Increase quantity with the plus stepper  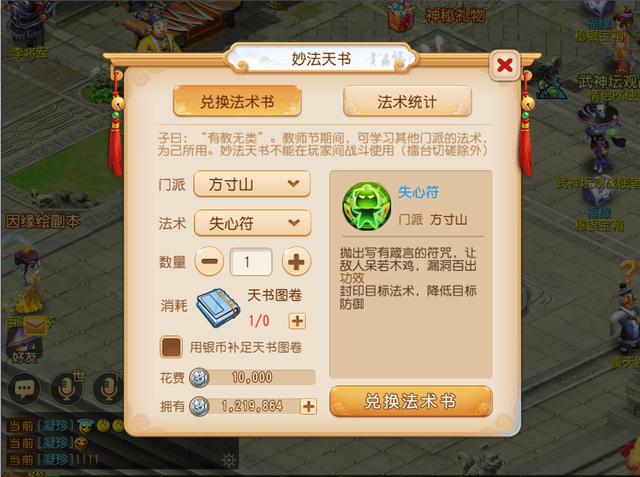tap(296, 262)
